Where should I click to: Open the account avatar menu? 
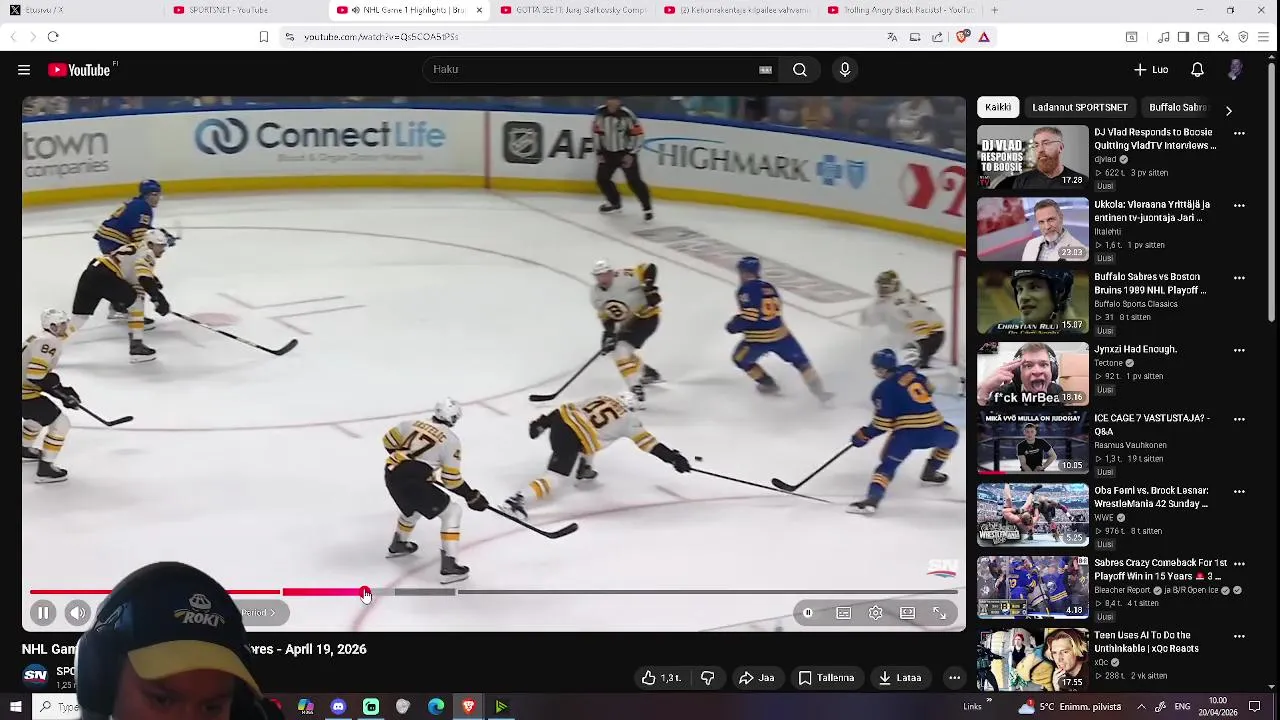pyautogui.click(x=1236, y=70)
